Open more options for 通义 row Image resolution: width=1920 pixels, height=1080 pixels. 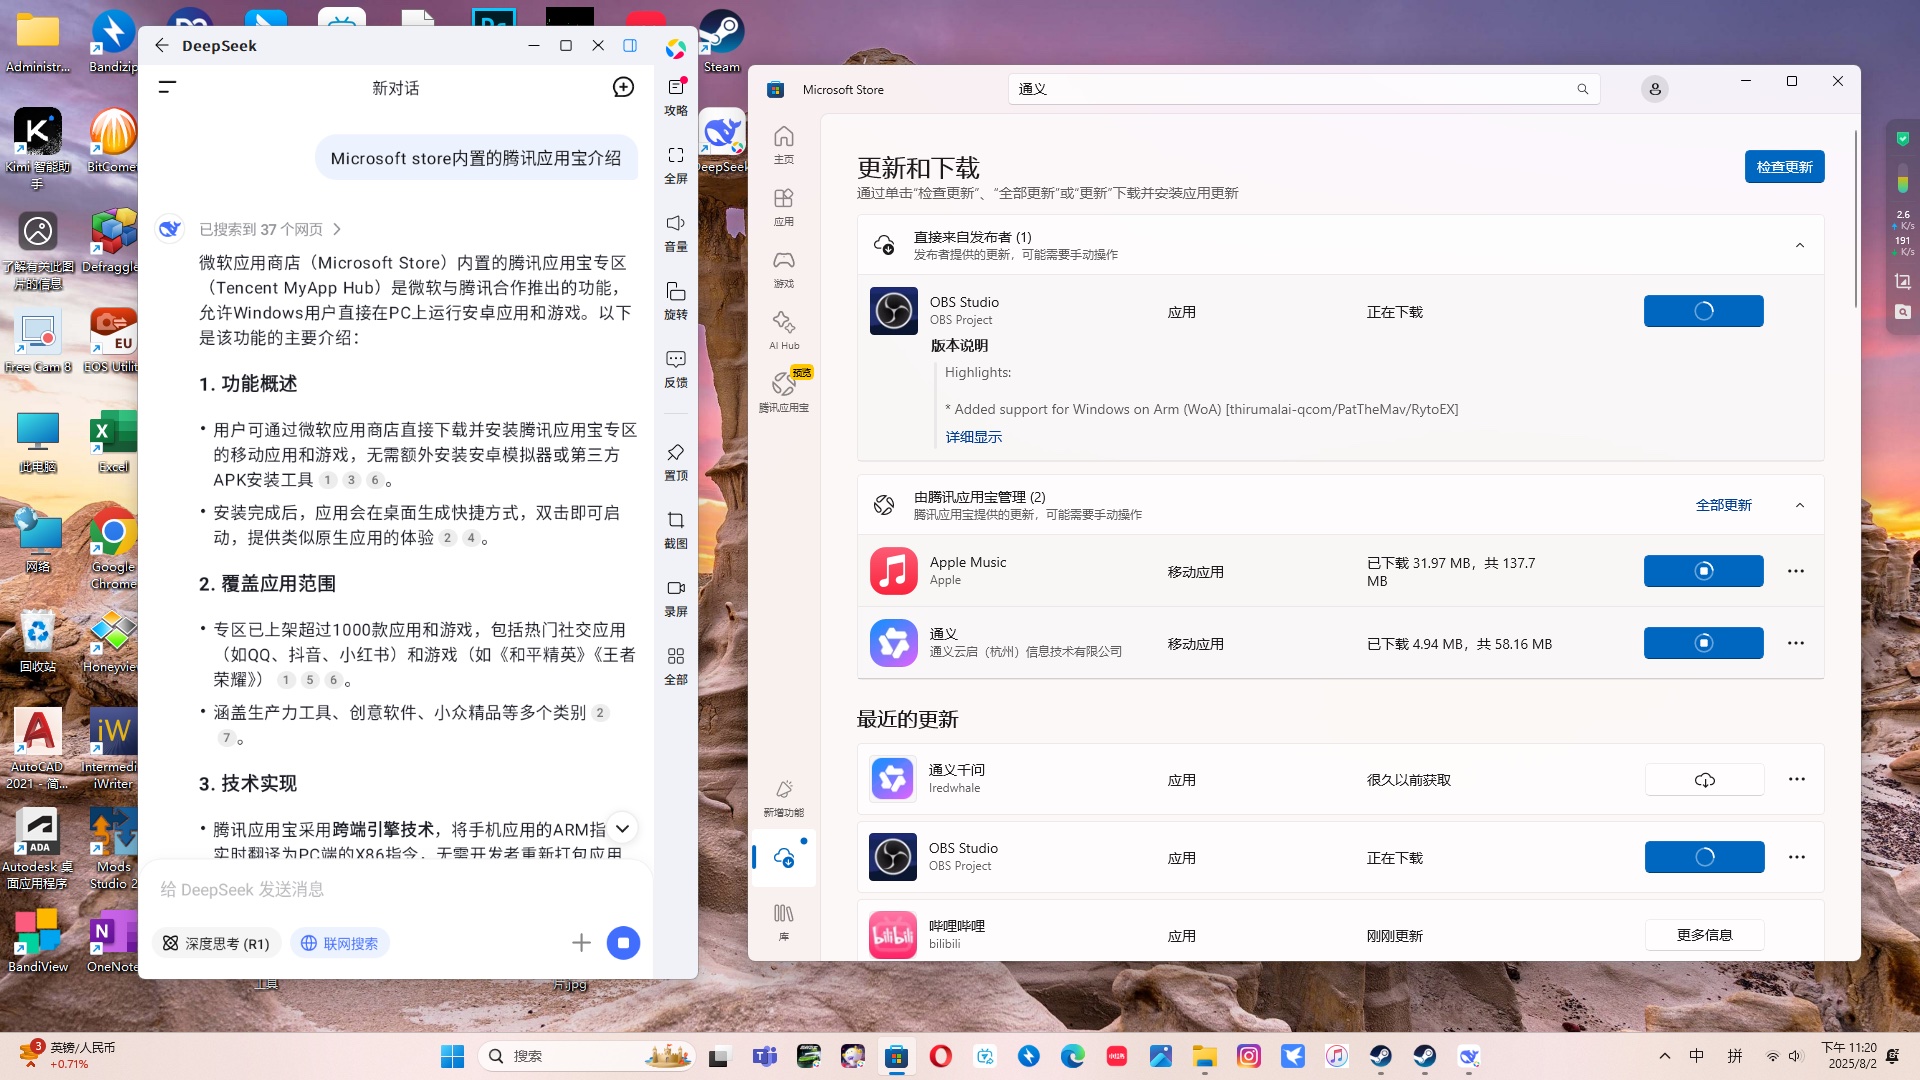(1796, 643)
